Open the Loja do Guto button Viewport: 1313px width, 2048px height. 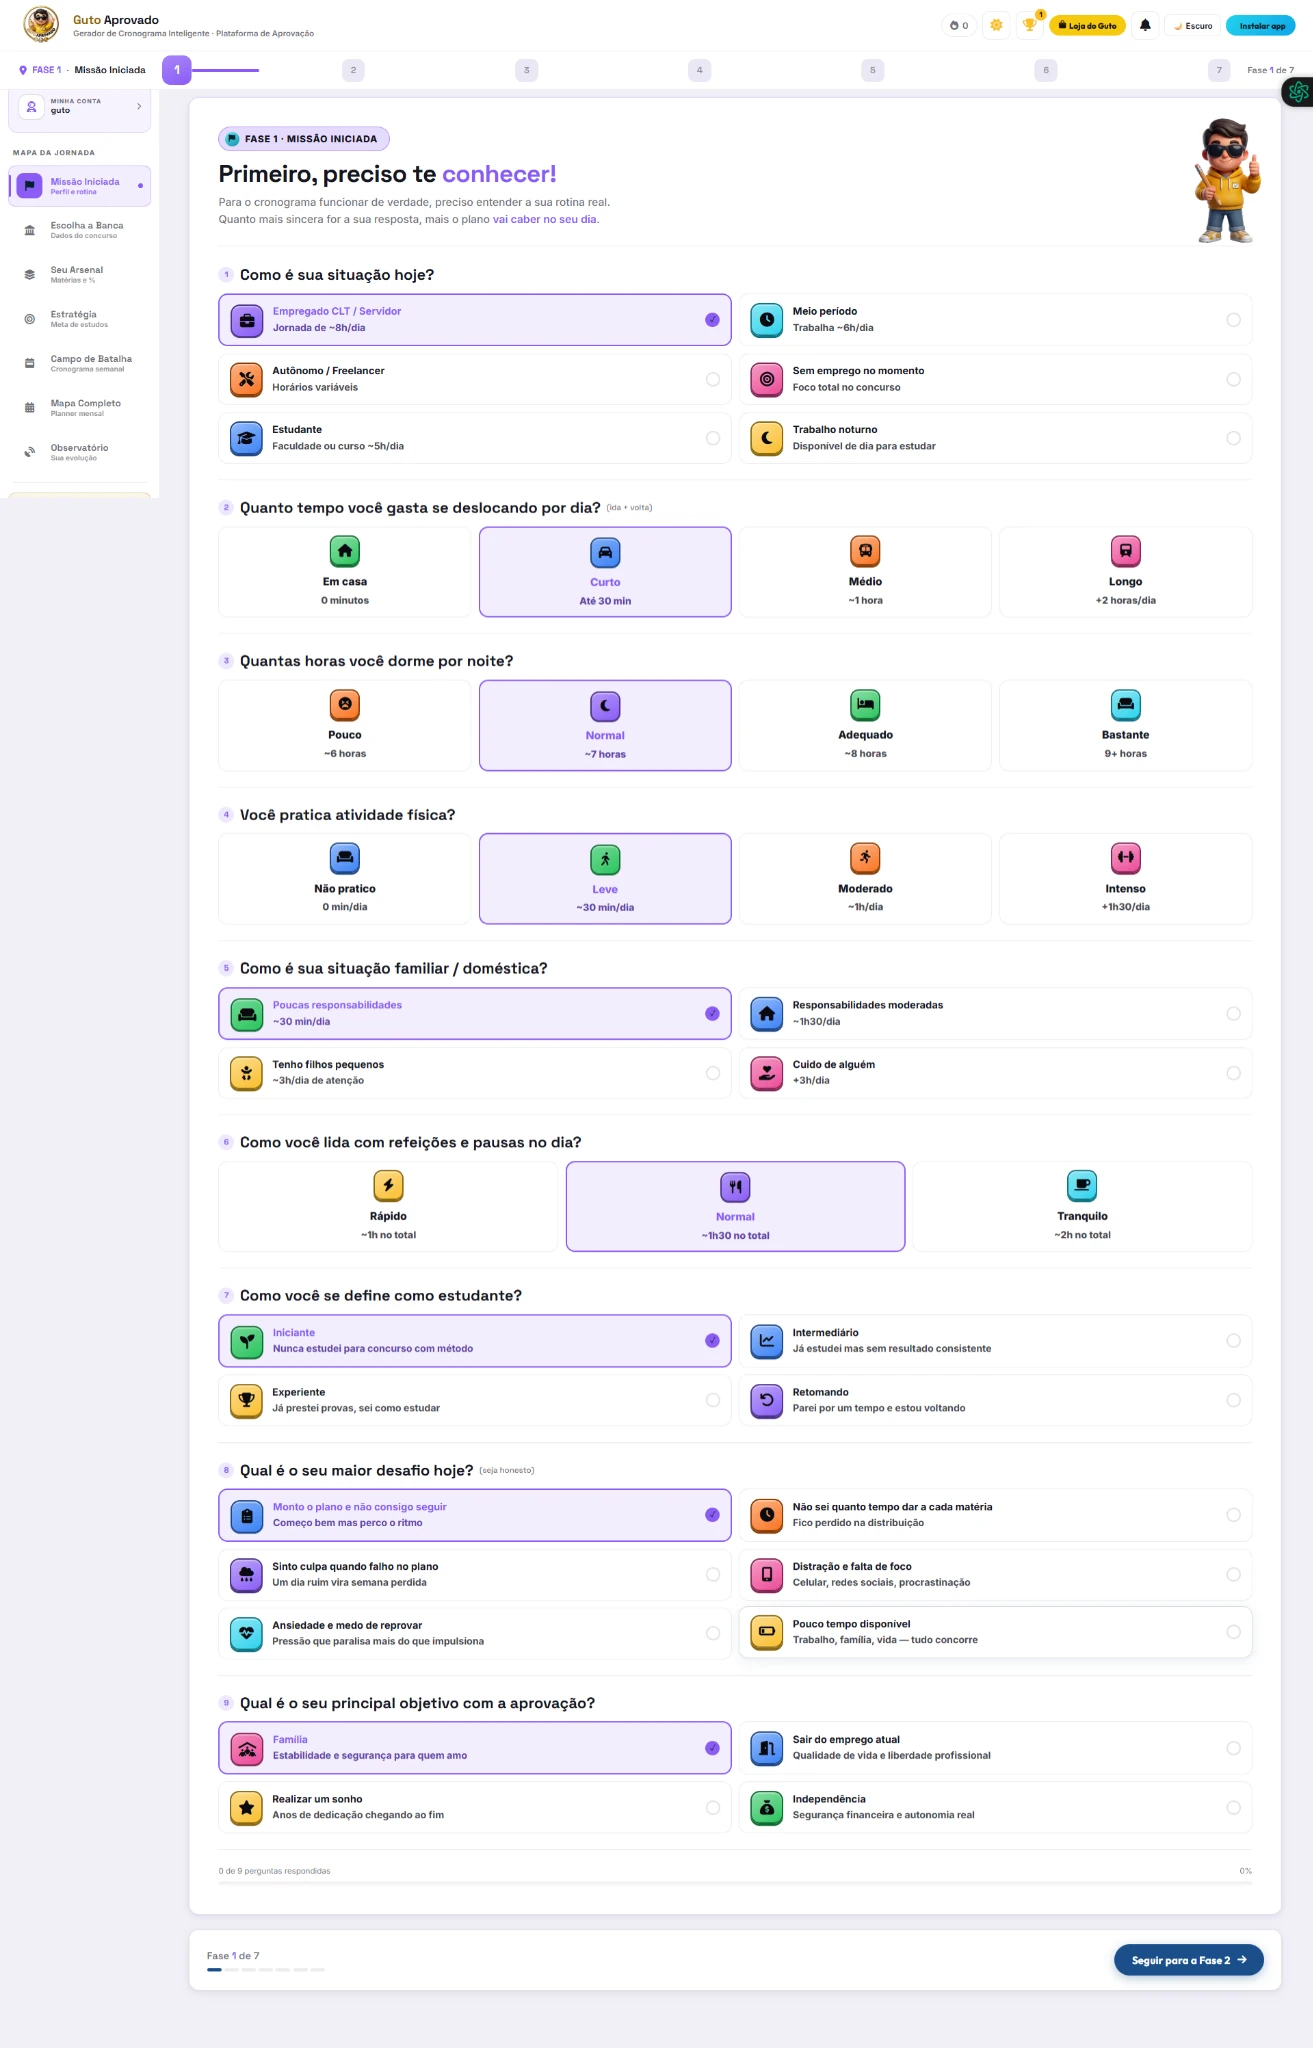[1088, 26]
